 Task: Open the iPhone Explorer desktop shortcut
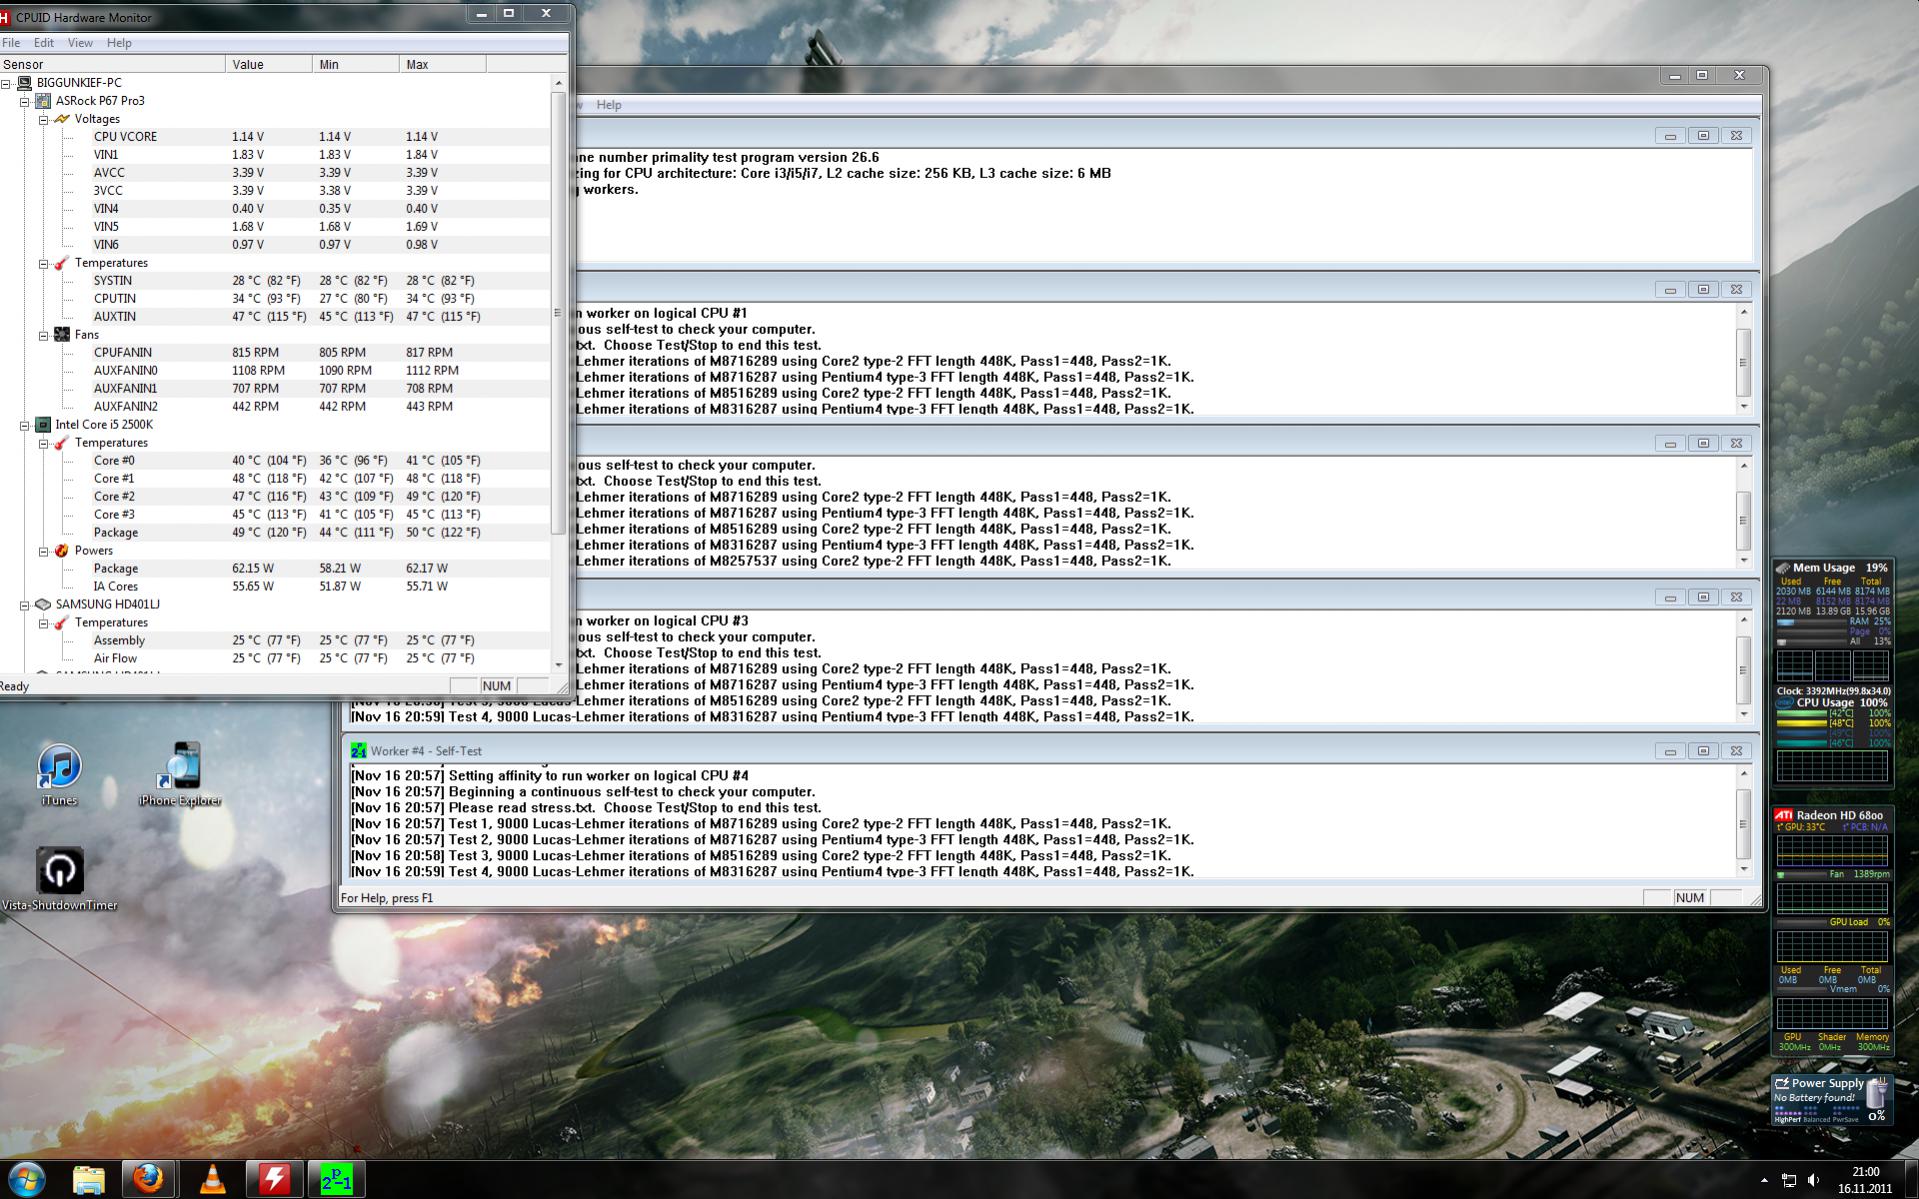180,775
